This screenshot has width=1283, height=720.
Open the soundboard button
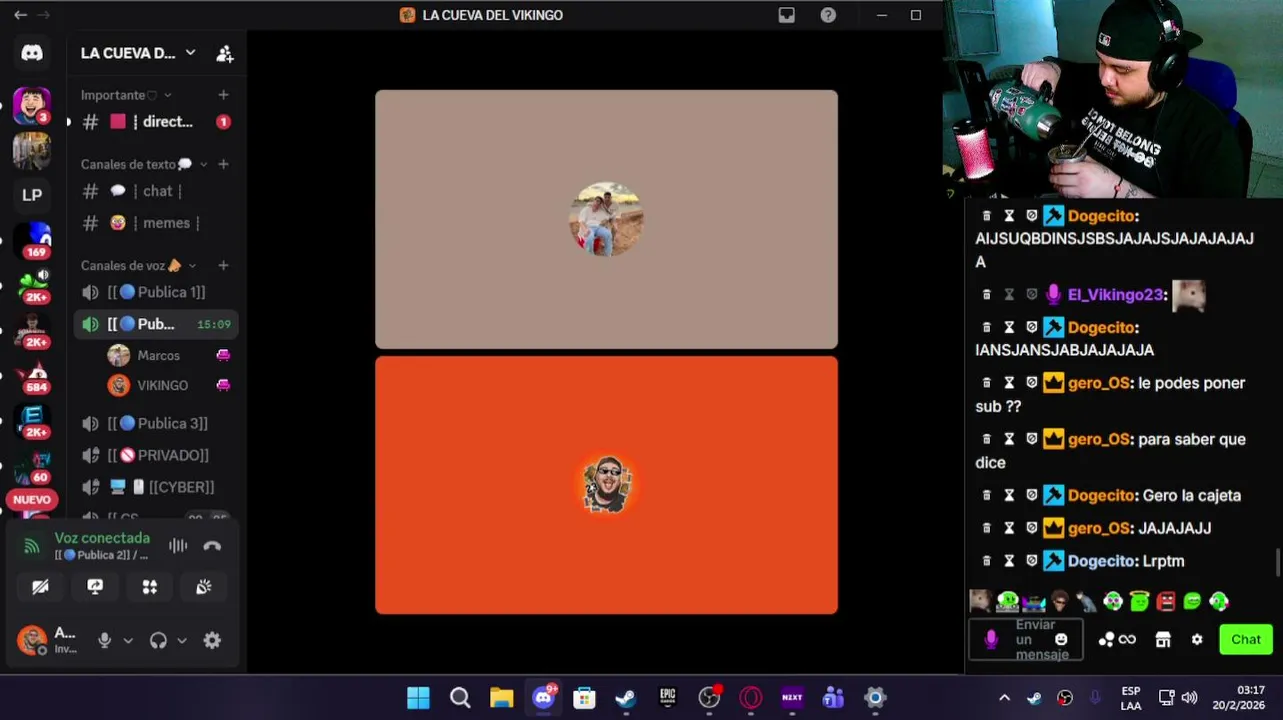pyautogui.click(x=204, y=587)
